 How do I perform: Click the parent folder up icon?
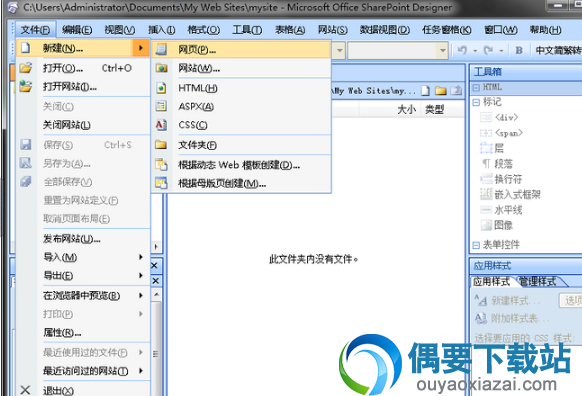[456, 91]
